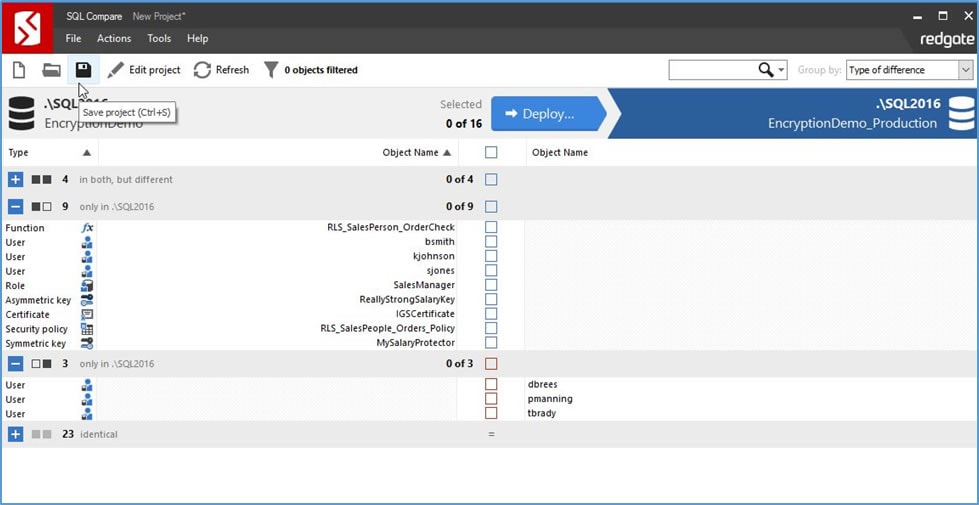Click the redgate brand logo
Viewport: 979px width, 505px height.
947,39
